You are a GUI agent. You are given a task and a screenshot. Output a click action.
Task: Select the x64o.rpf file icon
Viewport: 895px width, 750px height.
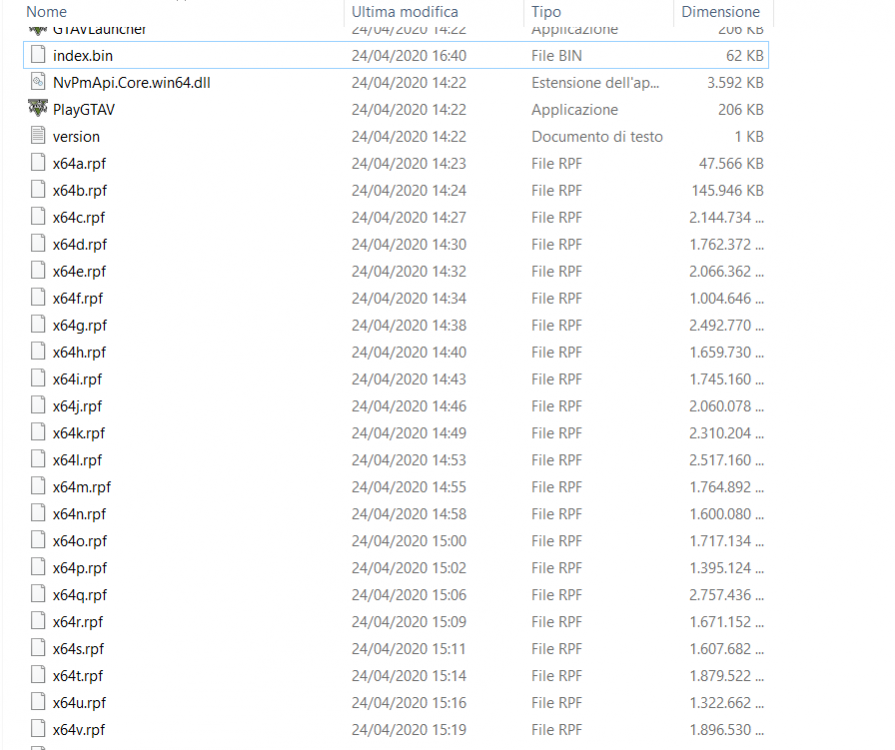coord(38,541)
